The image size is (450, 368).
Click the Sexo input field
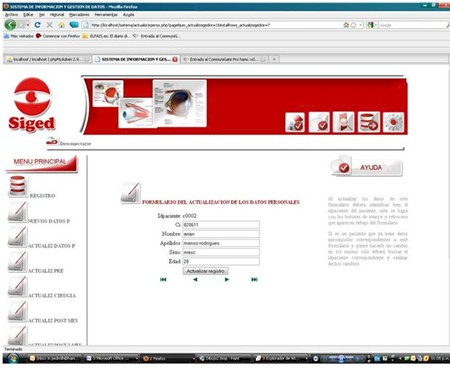[221, 252]
